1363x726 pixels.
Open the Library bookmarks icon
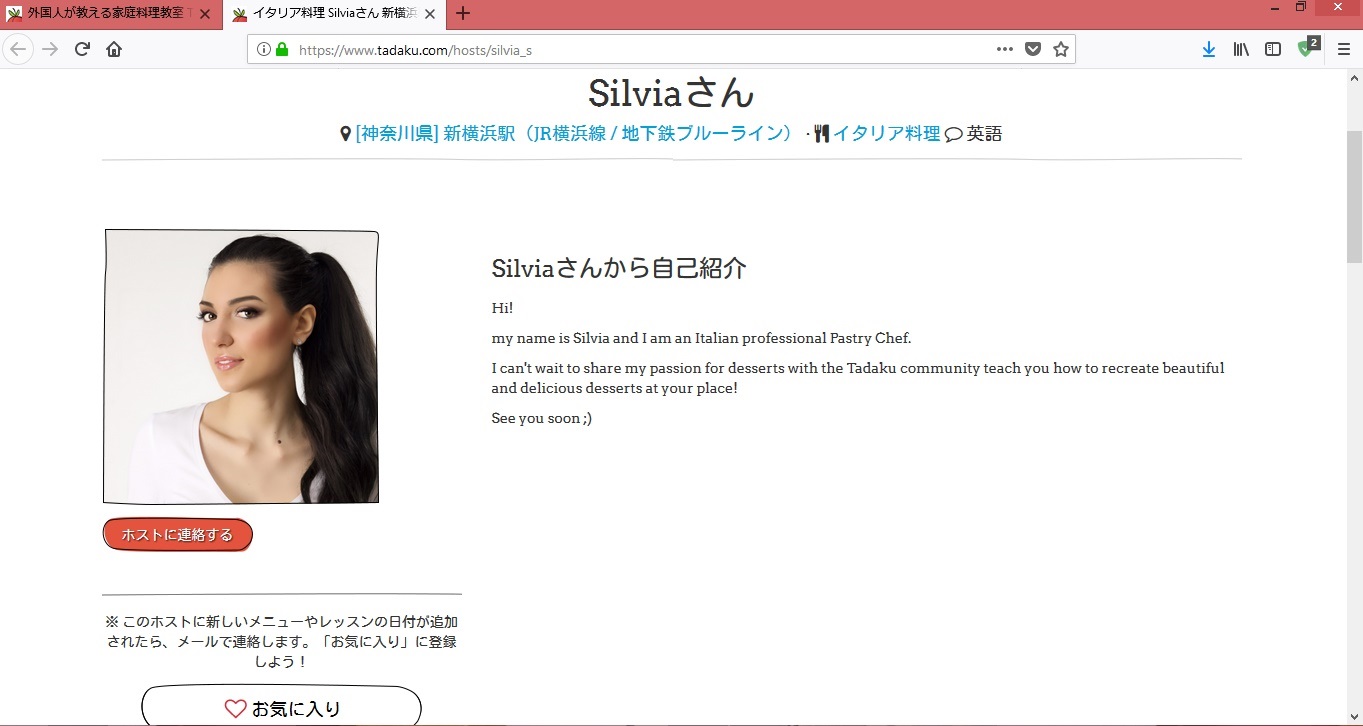(1241, 49)
